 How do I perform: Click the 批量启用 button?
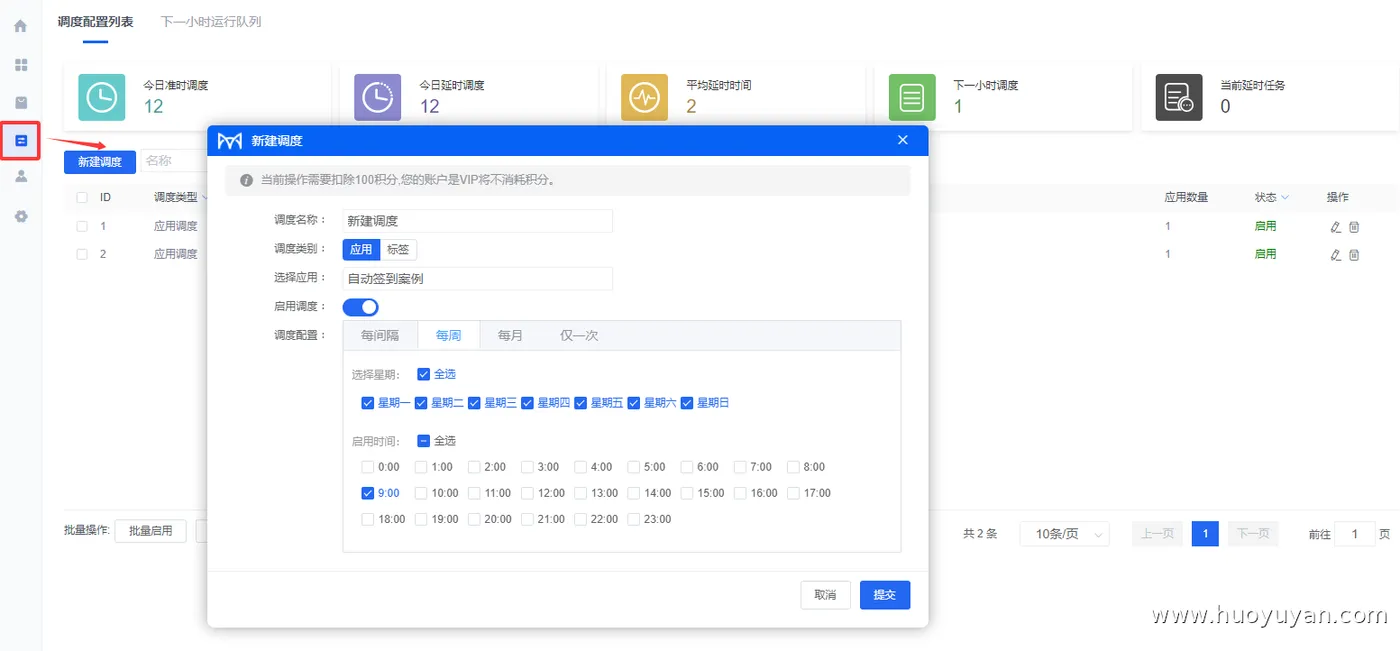[150, 531]
